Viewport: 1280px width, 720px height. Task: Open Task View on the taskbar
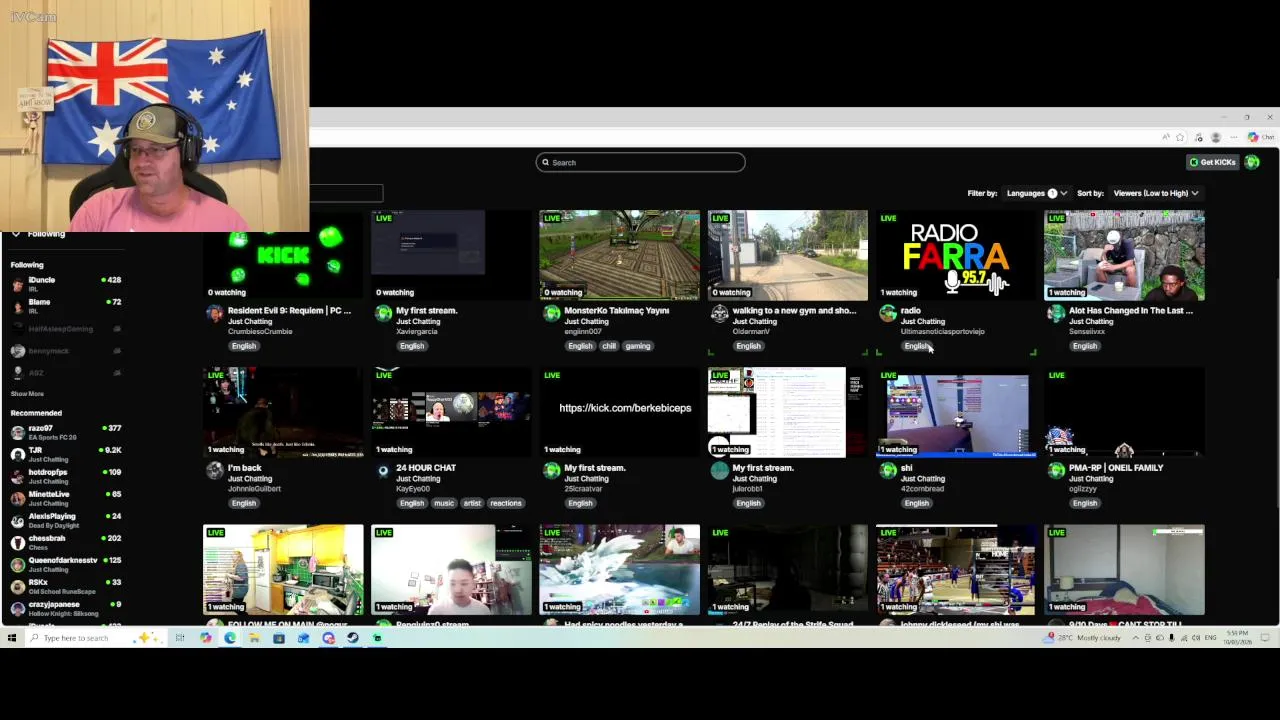point(180,638)
